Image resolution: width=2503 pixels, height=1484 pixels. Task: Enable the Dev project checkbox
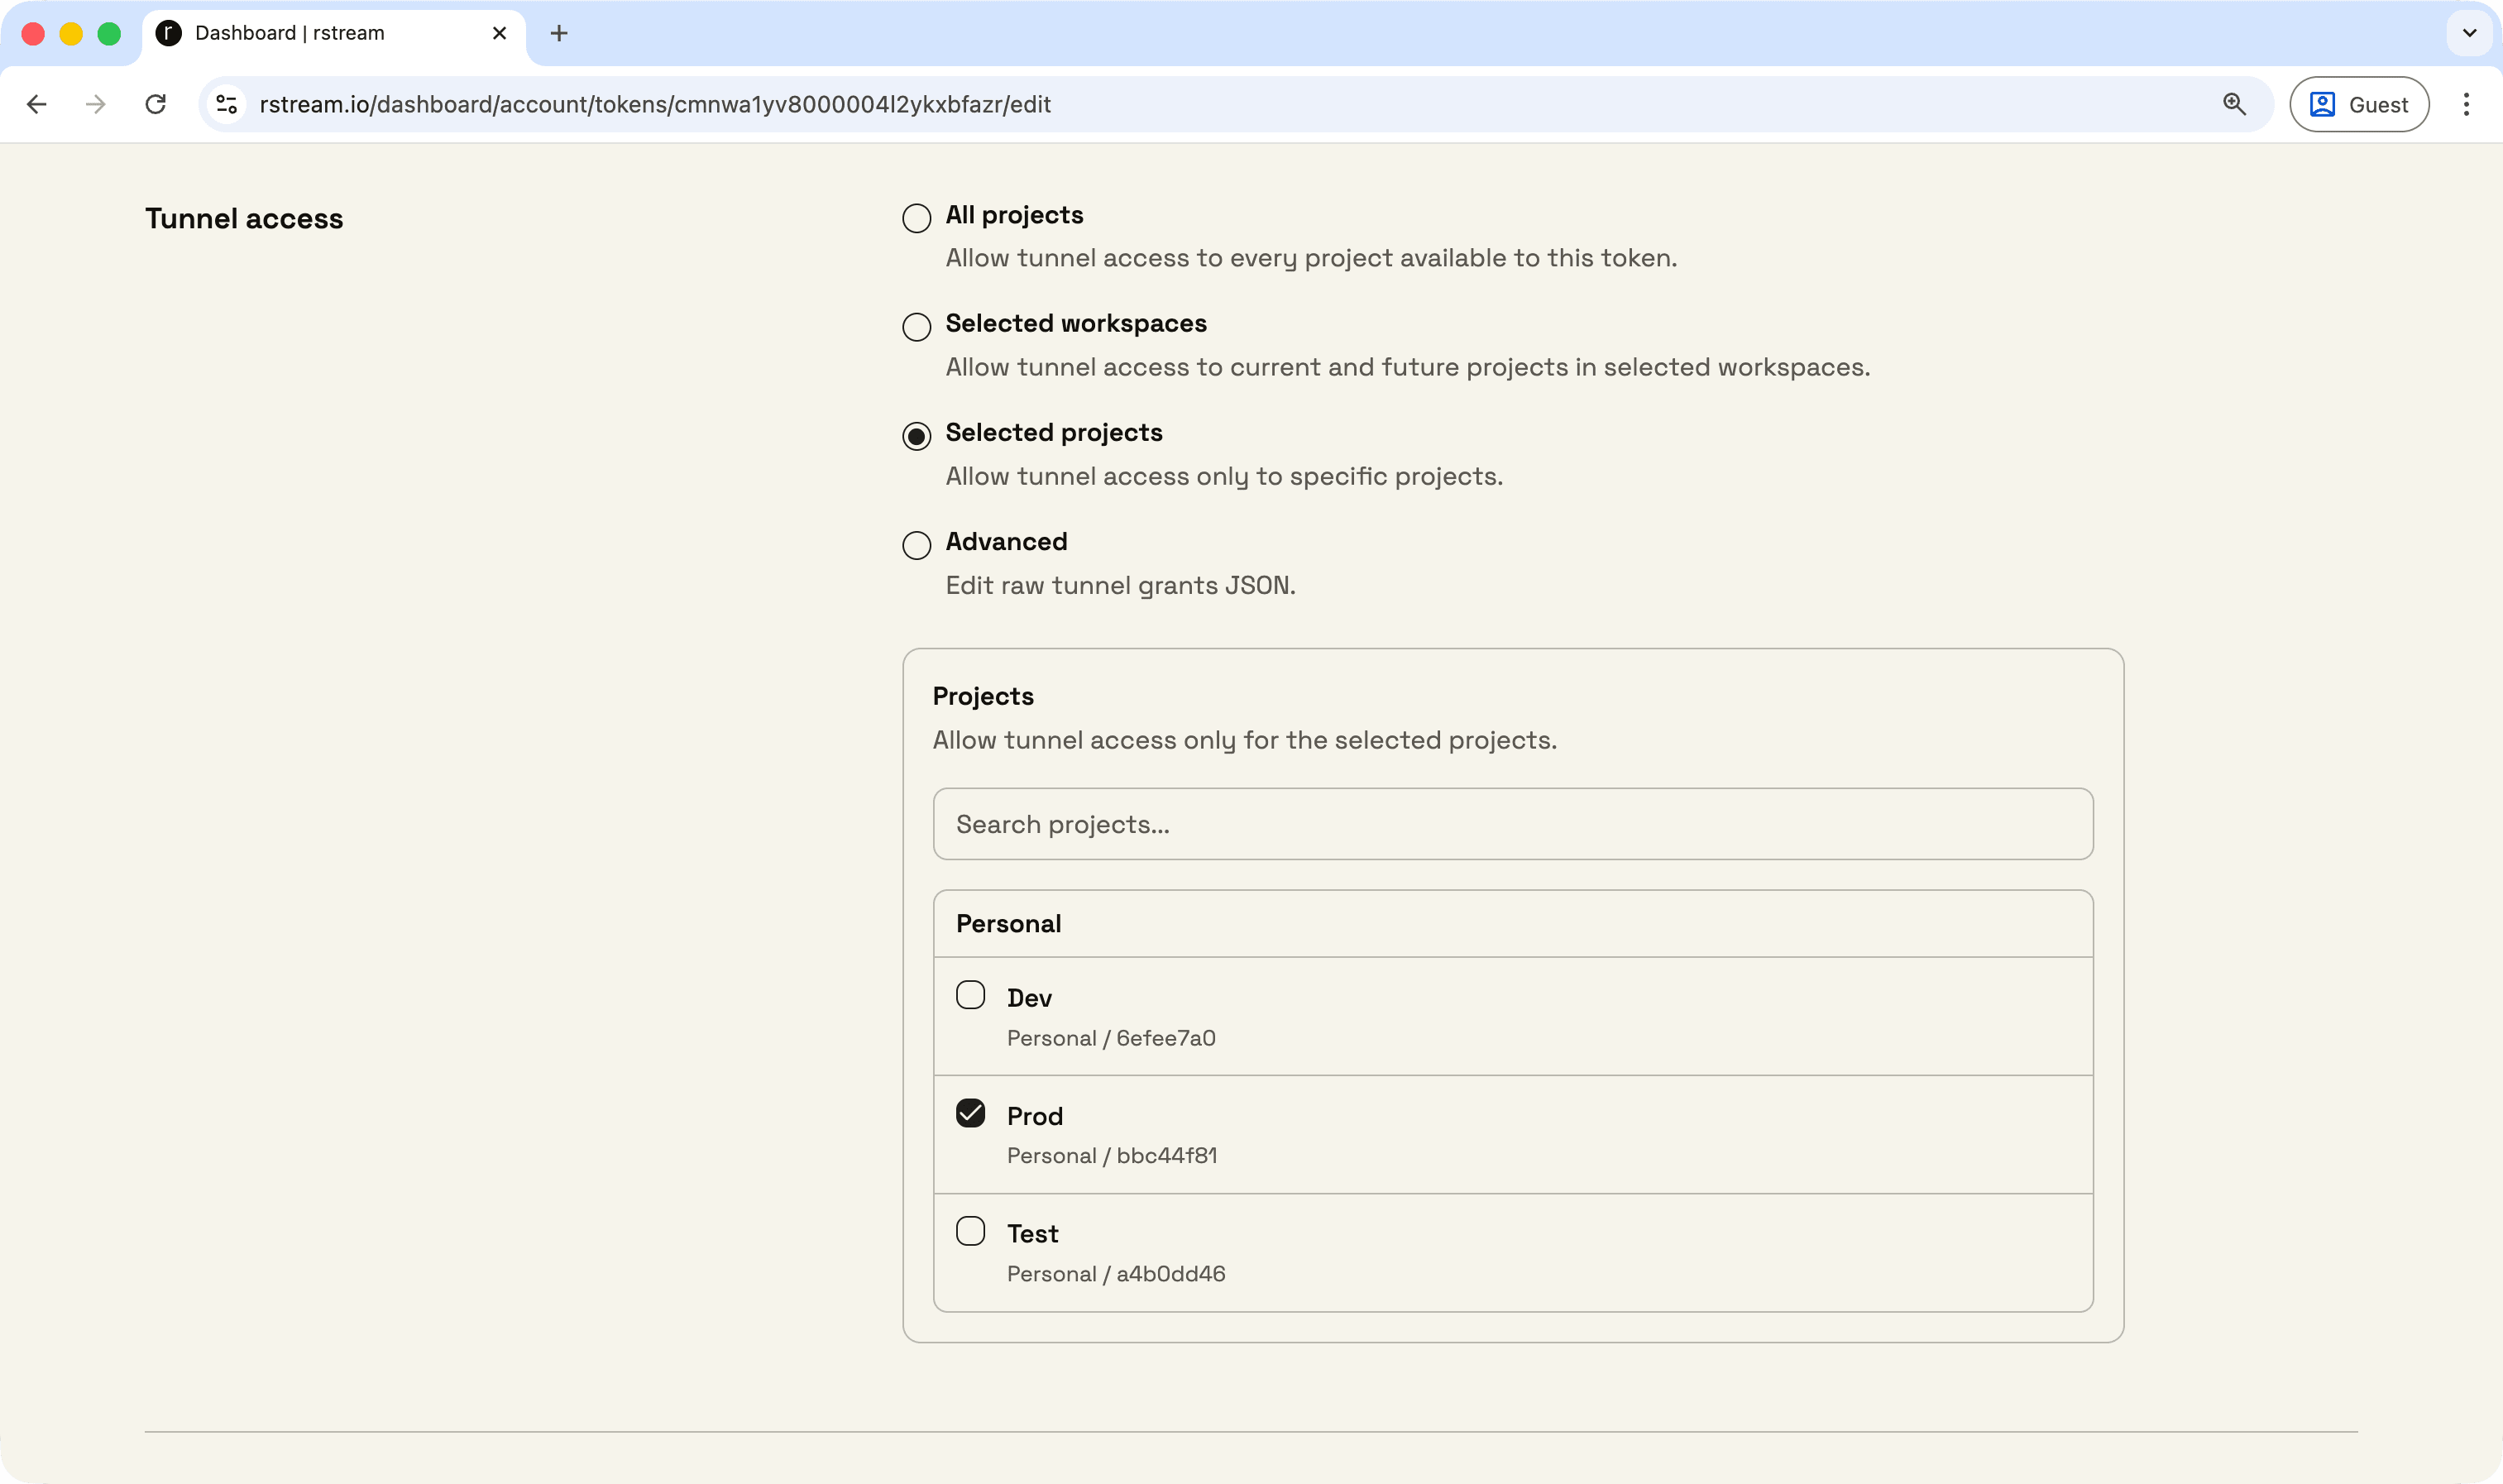tap(970, 995)
